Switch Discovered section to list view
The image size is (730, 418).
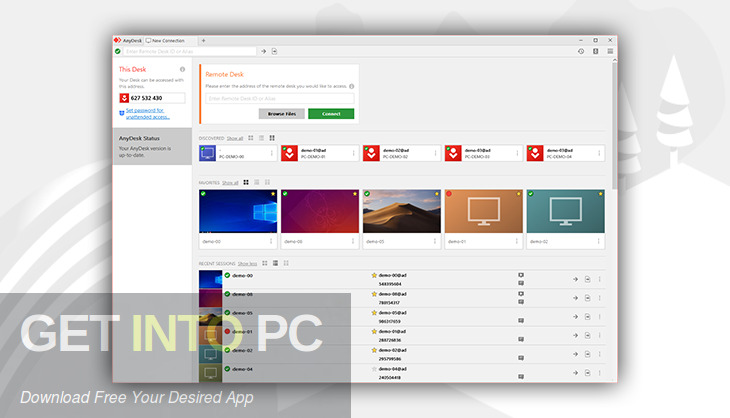tap(261, 138)
